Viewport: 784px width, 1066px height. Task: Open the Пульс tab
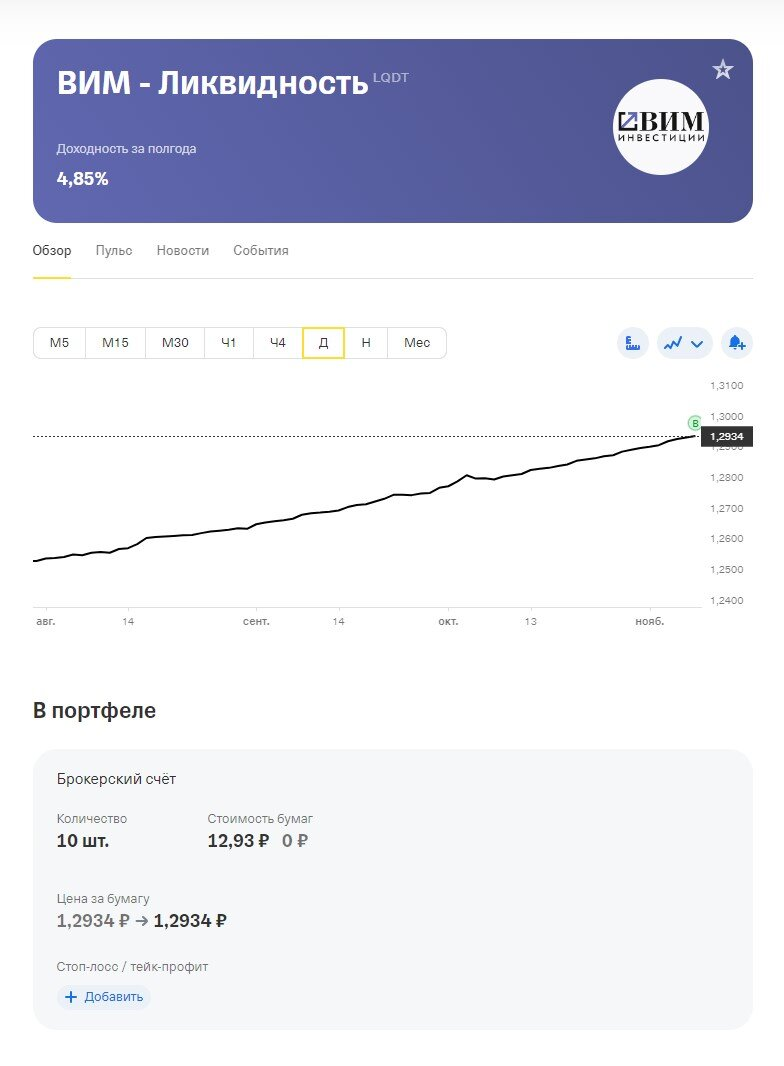coord(114,251)
